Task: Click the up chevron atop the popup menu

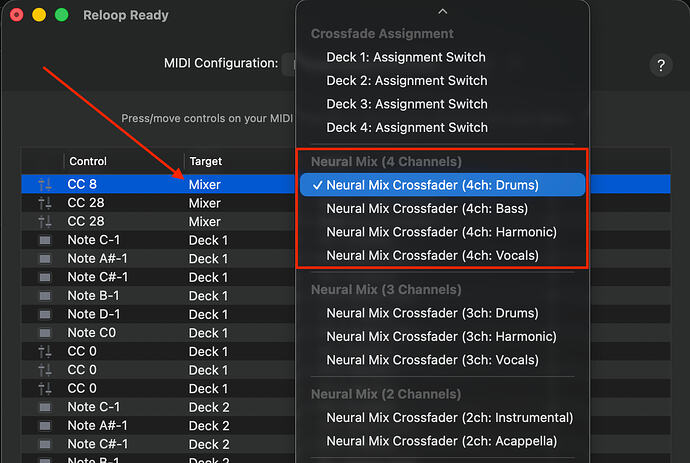Action: [443, 11]
